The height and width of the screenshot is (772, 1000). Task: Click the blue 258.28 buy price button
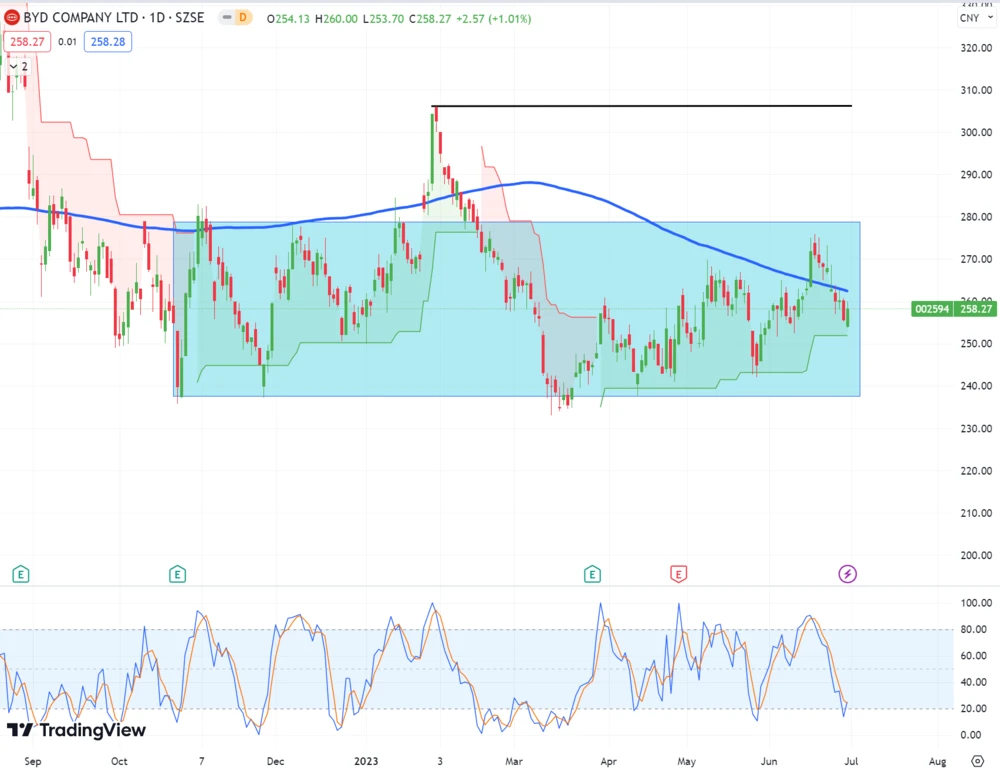(107, 41)
